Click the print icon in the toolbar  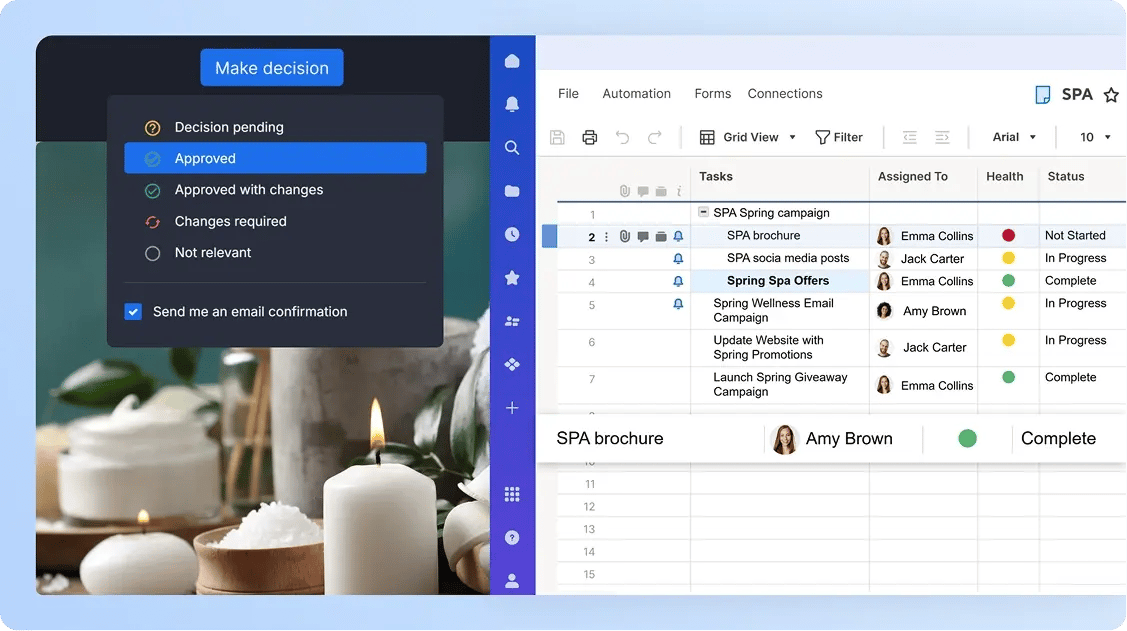[x=589, y=137]
